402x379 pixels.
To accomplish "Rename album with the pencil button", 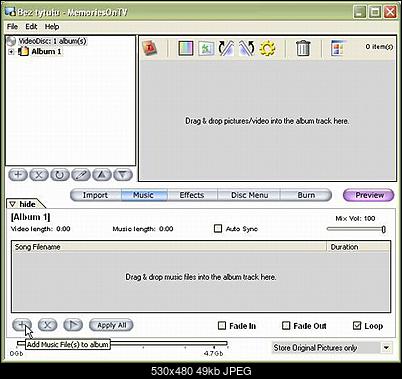I will point(81,175).
